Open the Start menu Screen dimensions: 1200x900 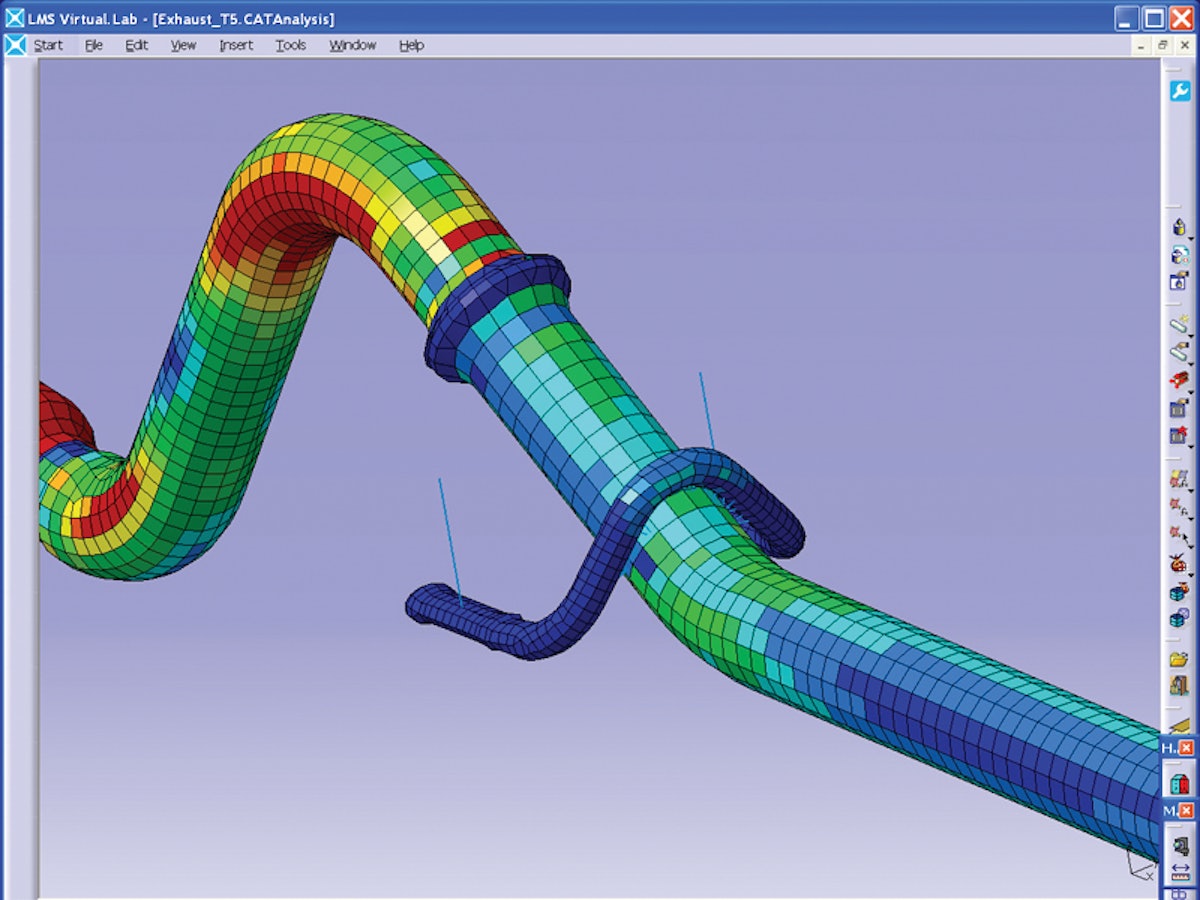48,45
